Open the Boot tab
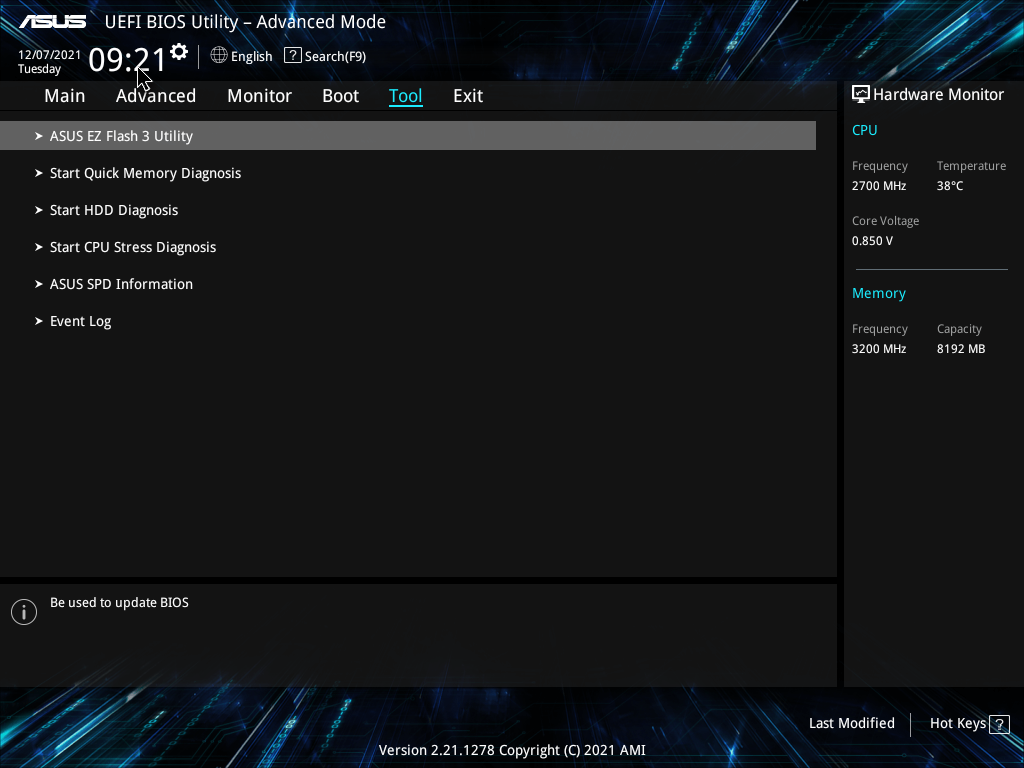Screen dimensions: 1024x768 [x=340, y=95]
